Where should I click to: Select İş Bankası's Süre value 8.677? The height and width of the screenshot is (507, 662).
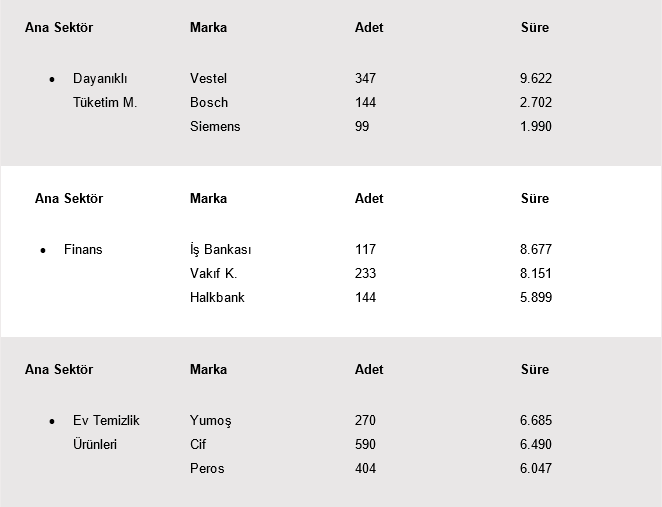pos(536,249)
